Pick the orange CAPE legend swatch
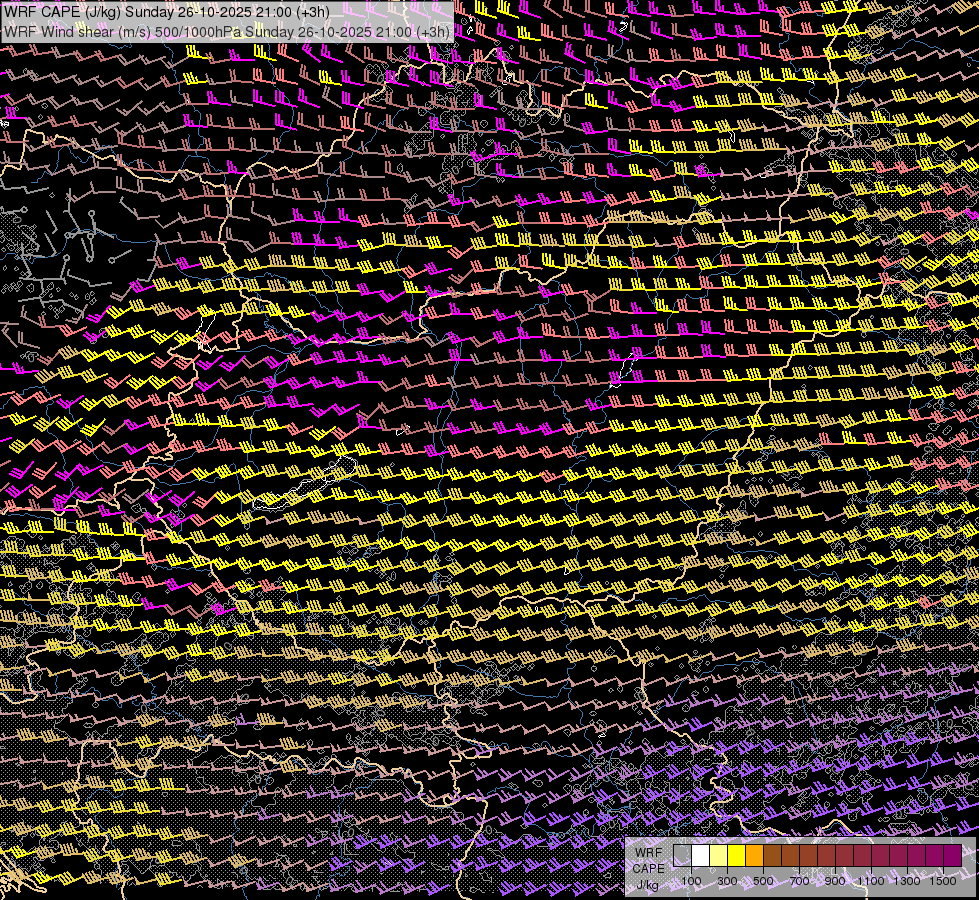This screenshot has height=900, width=979. [754, 855]
